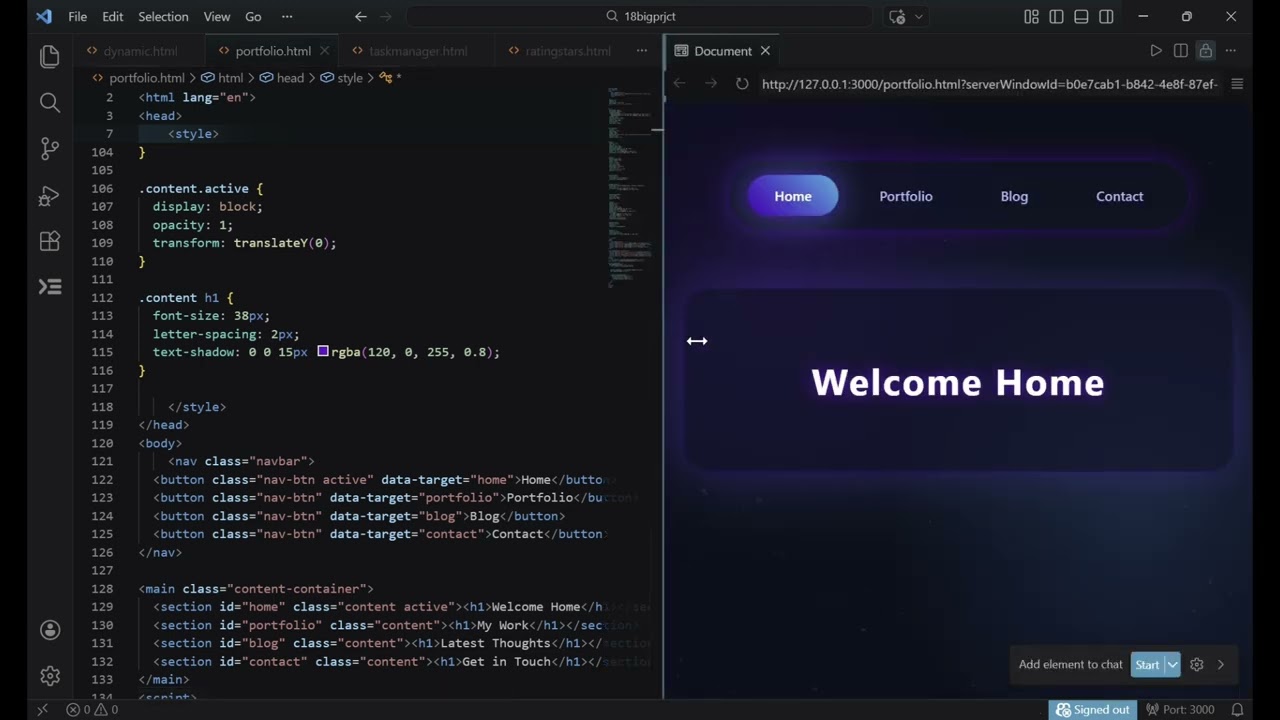Switch to the ratingstars.html tab
Viewport: 1280px width, 720px height.
(x=568, y=51)
